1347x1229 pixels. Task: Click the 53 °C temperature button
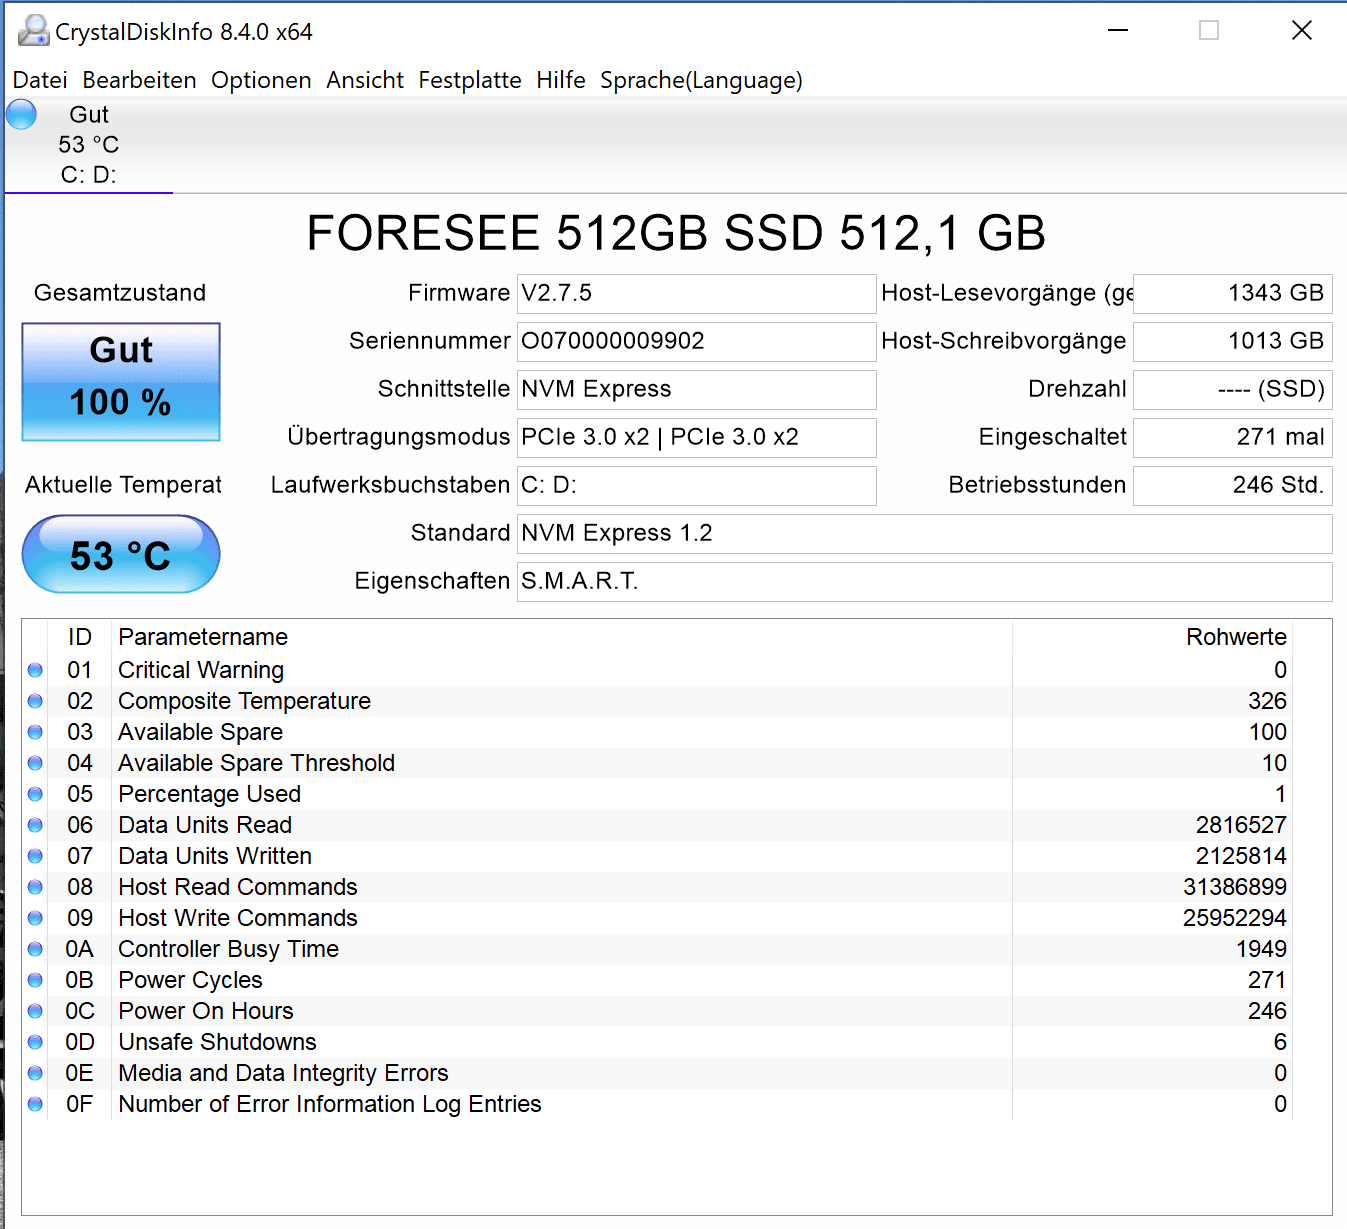pos(121,554)
